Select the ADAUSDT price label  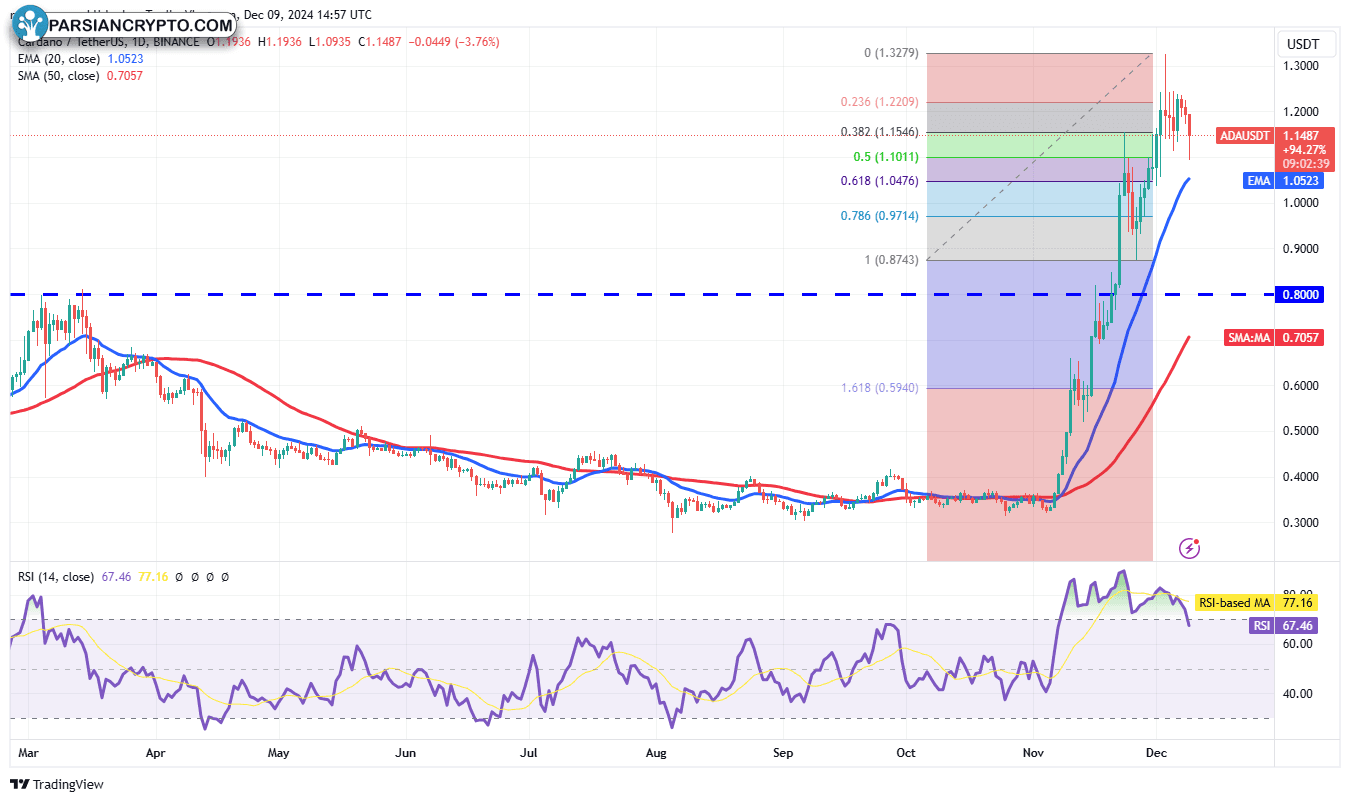click(1244, 135)
